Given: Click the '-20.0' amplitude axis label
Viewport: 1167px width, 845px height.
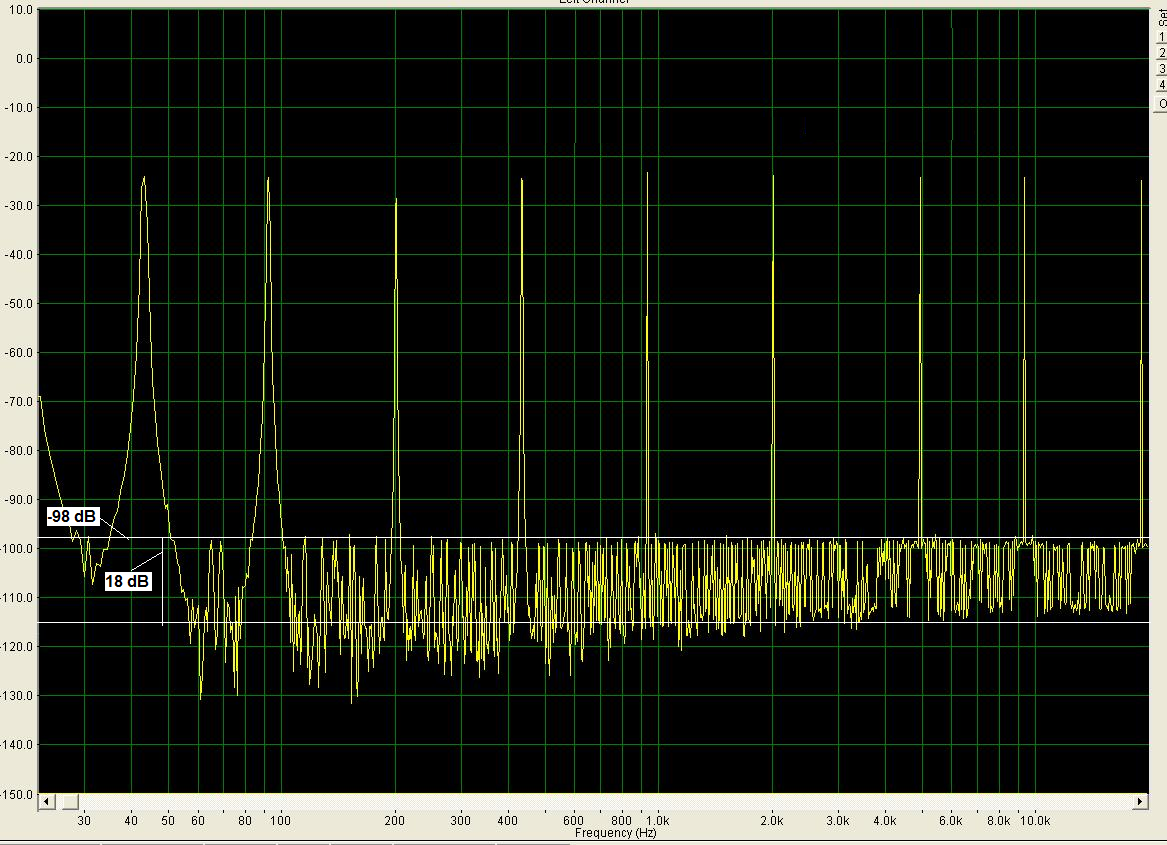Looking at the screenshot, I should [x=19, y=157].
